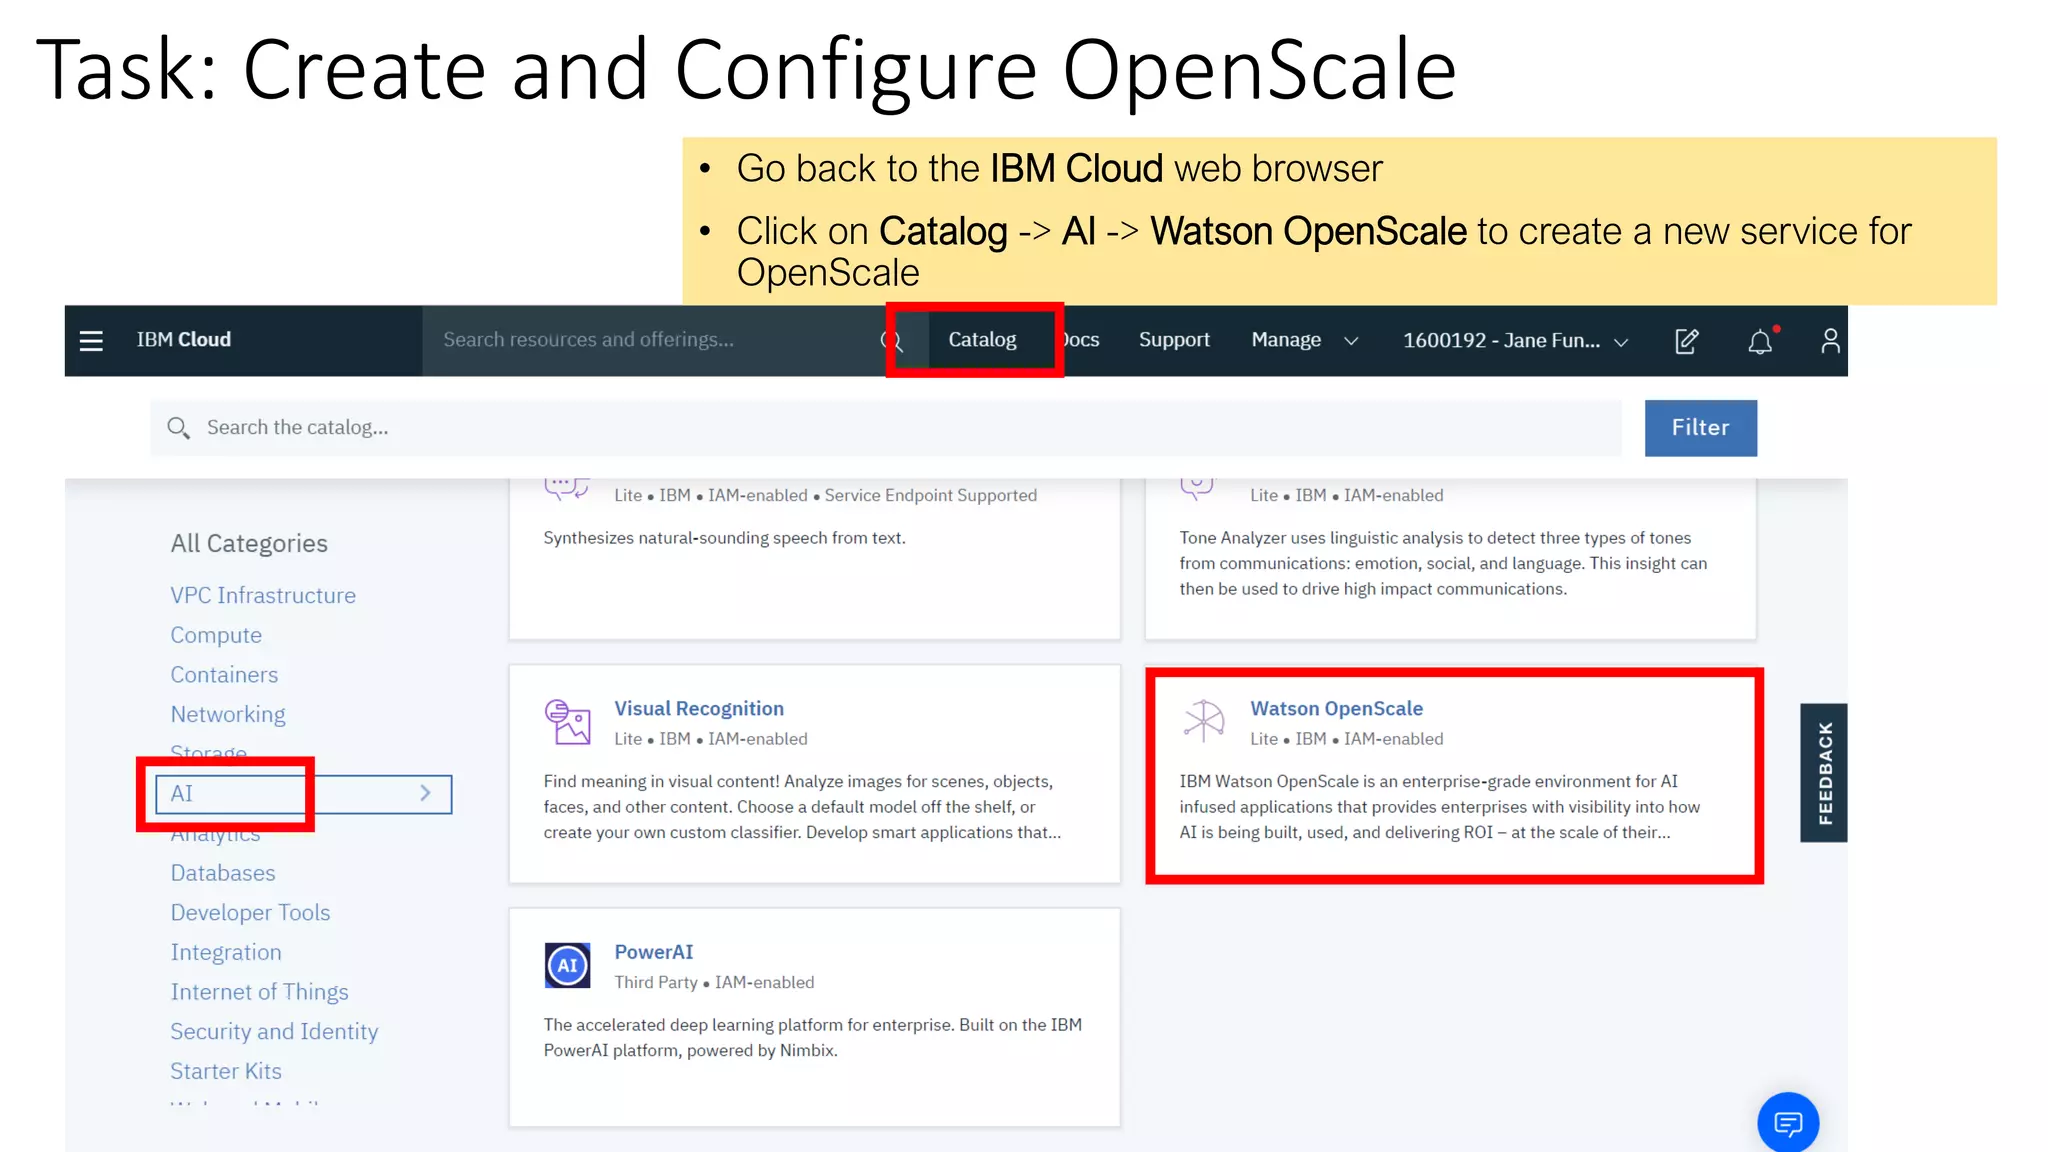Click the magnifier icon in catalog search
The width and height of the screenshot is (2048, 1152).
(x=178, y=428)
